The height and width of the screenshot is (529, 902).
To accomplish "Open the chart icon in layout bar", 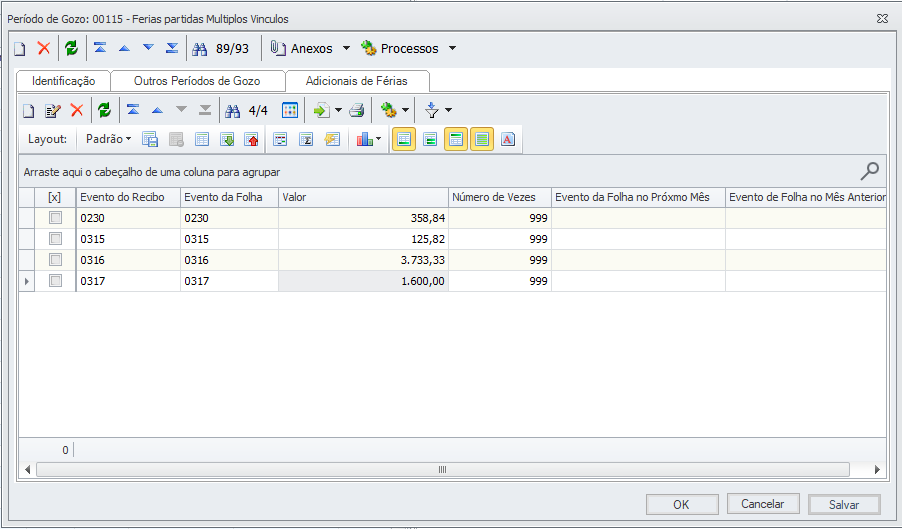I will pyautogui.click(x=364, y=139).
